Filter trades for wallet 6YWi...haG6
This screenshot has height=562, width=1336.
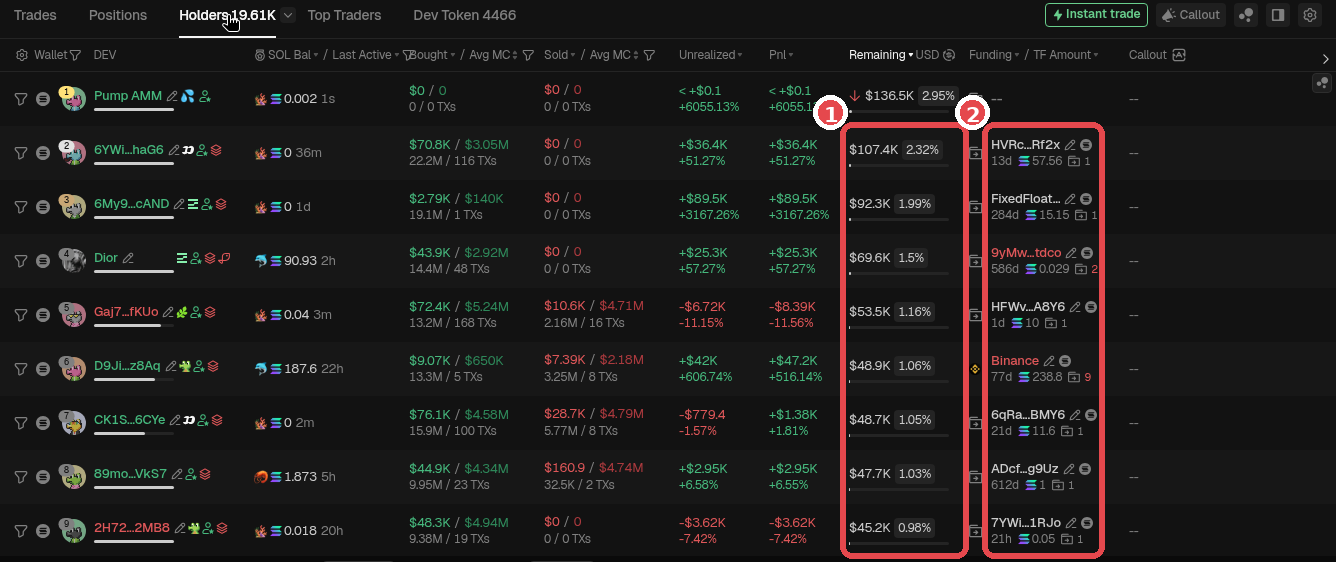click(x=21, y=152)
